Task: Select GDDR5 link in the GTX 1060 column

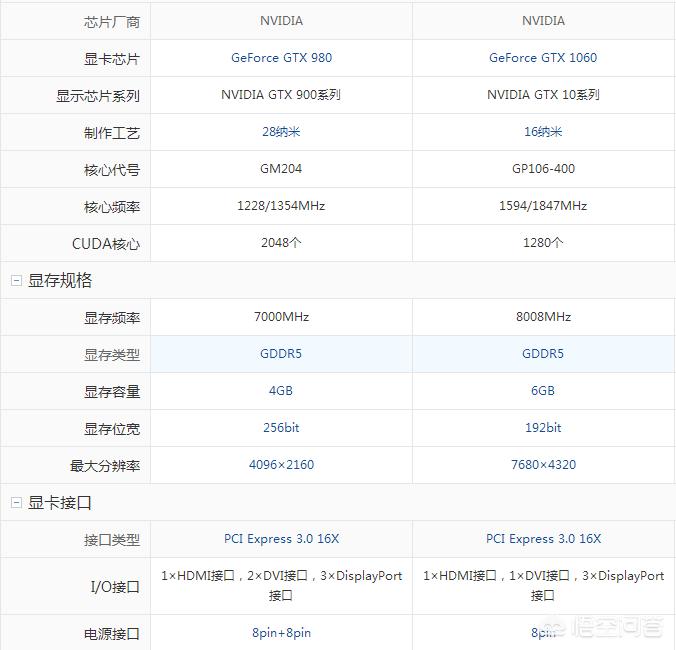Action: pos(543,354)
